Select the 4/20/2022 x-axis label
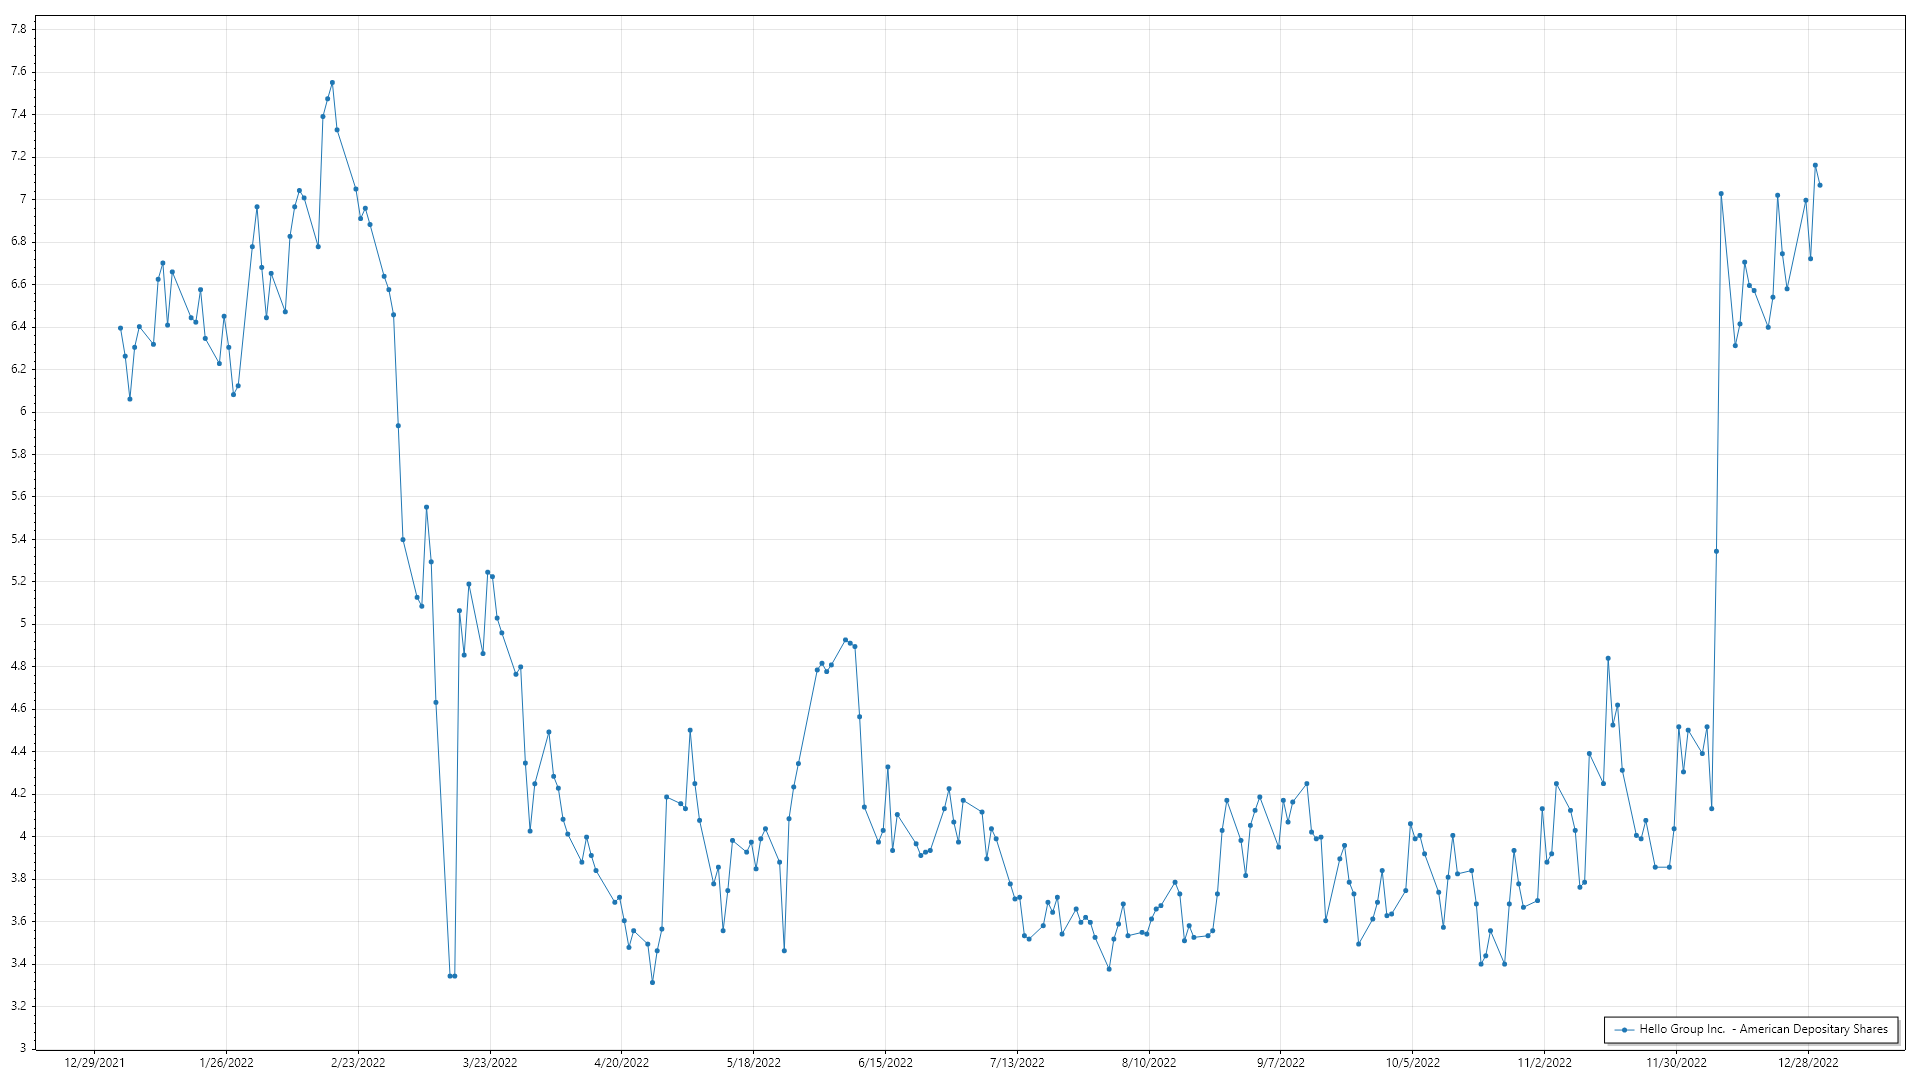 pyautogui.click(x=622, y=1063)
